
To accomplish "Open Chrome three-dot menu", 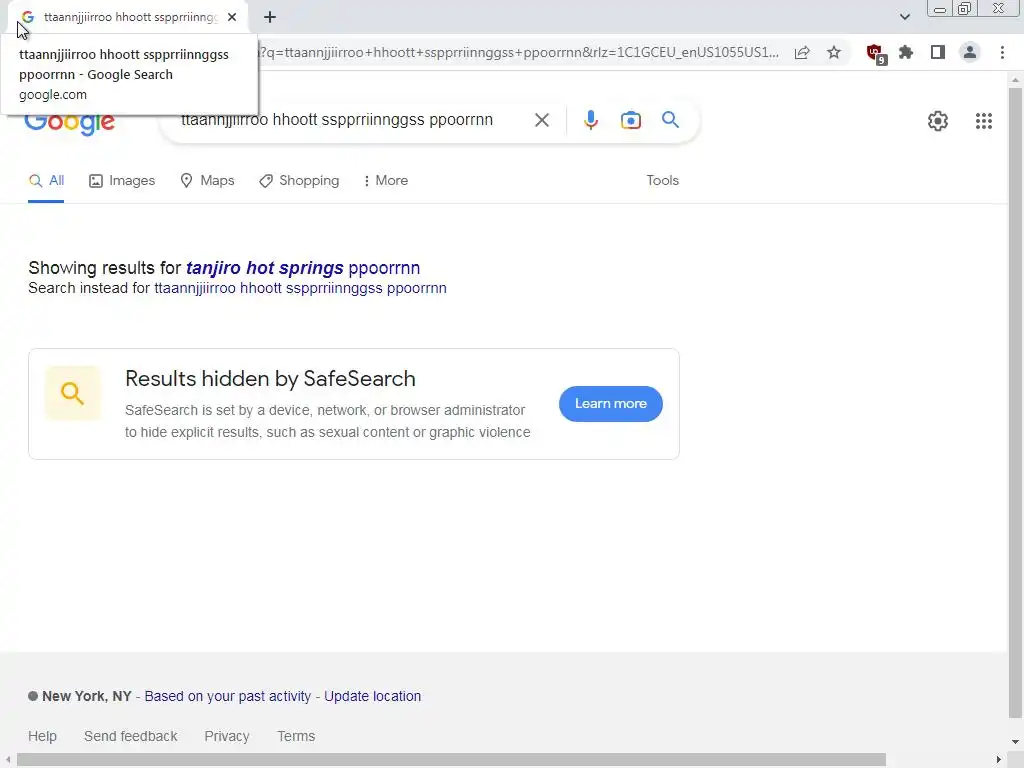I will point(1002,52).
